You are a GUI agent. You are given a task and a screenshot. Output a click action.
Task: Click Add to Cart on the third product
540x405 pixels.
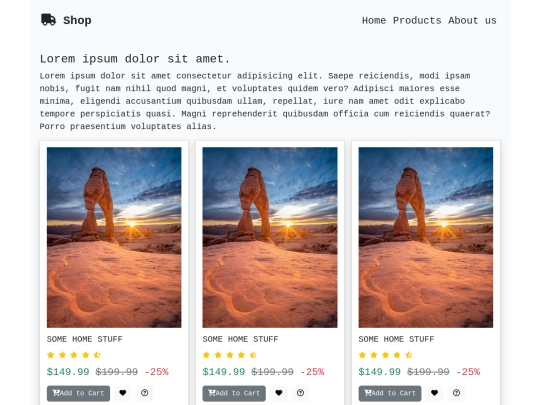pos(390,393)
